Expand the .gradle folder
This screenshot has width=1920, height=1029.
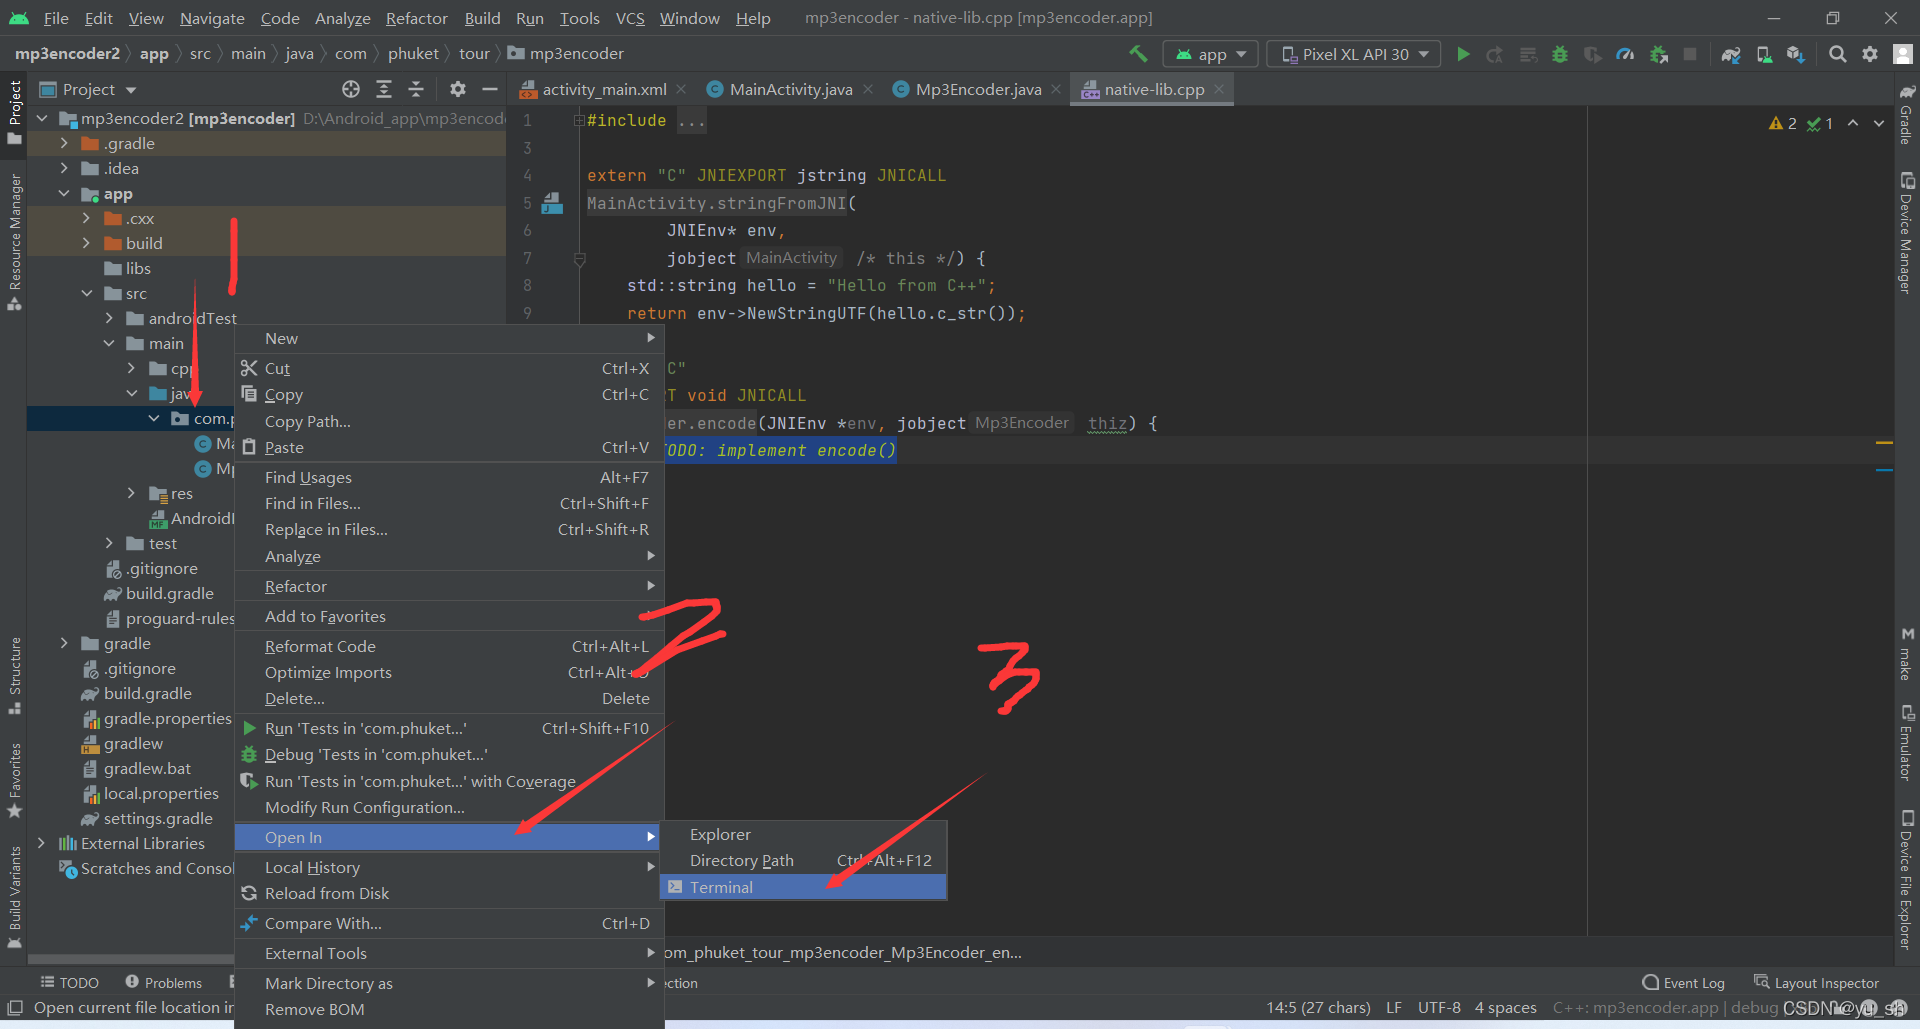[64, 143]
